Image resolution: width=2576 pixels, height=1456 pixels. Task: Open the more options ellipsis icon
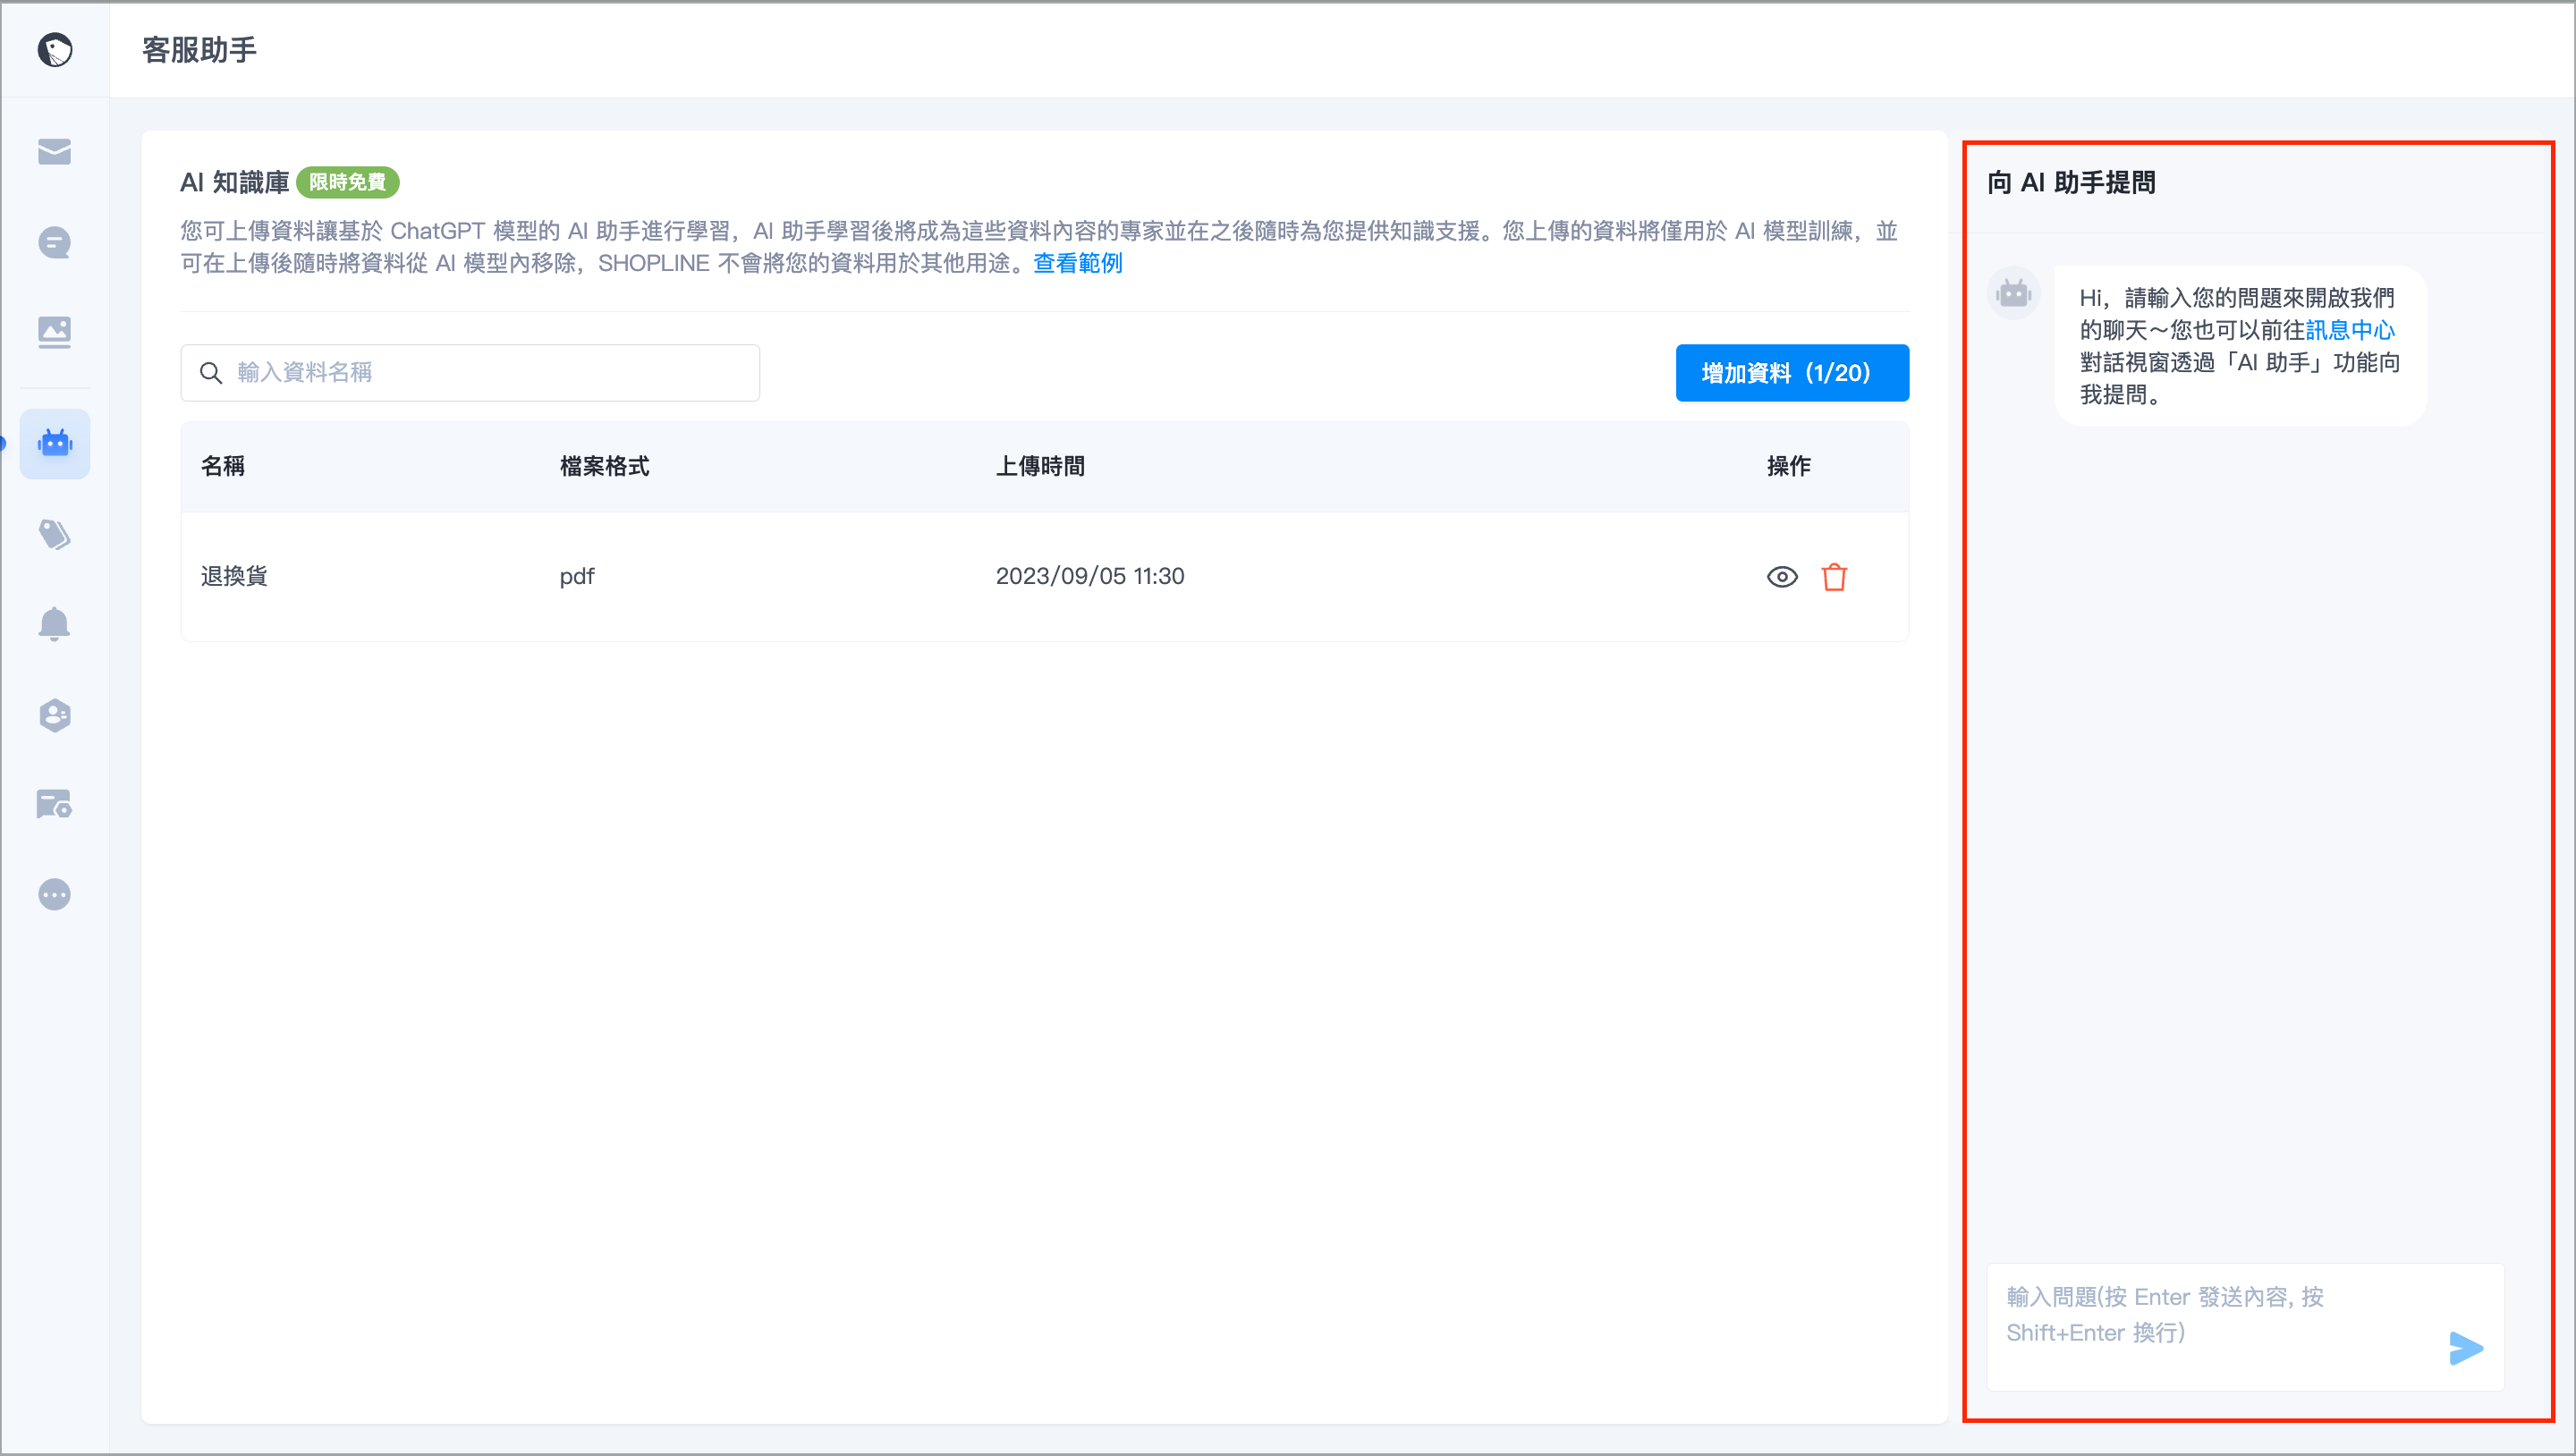coord(54,894)
